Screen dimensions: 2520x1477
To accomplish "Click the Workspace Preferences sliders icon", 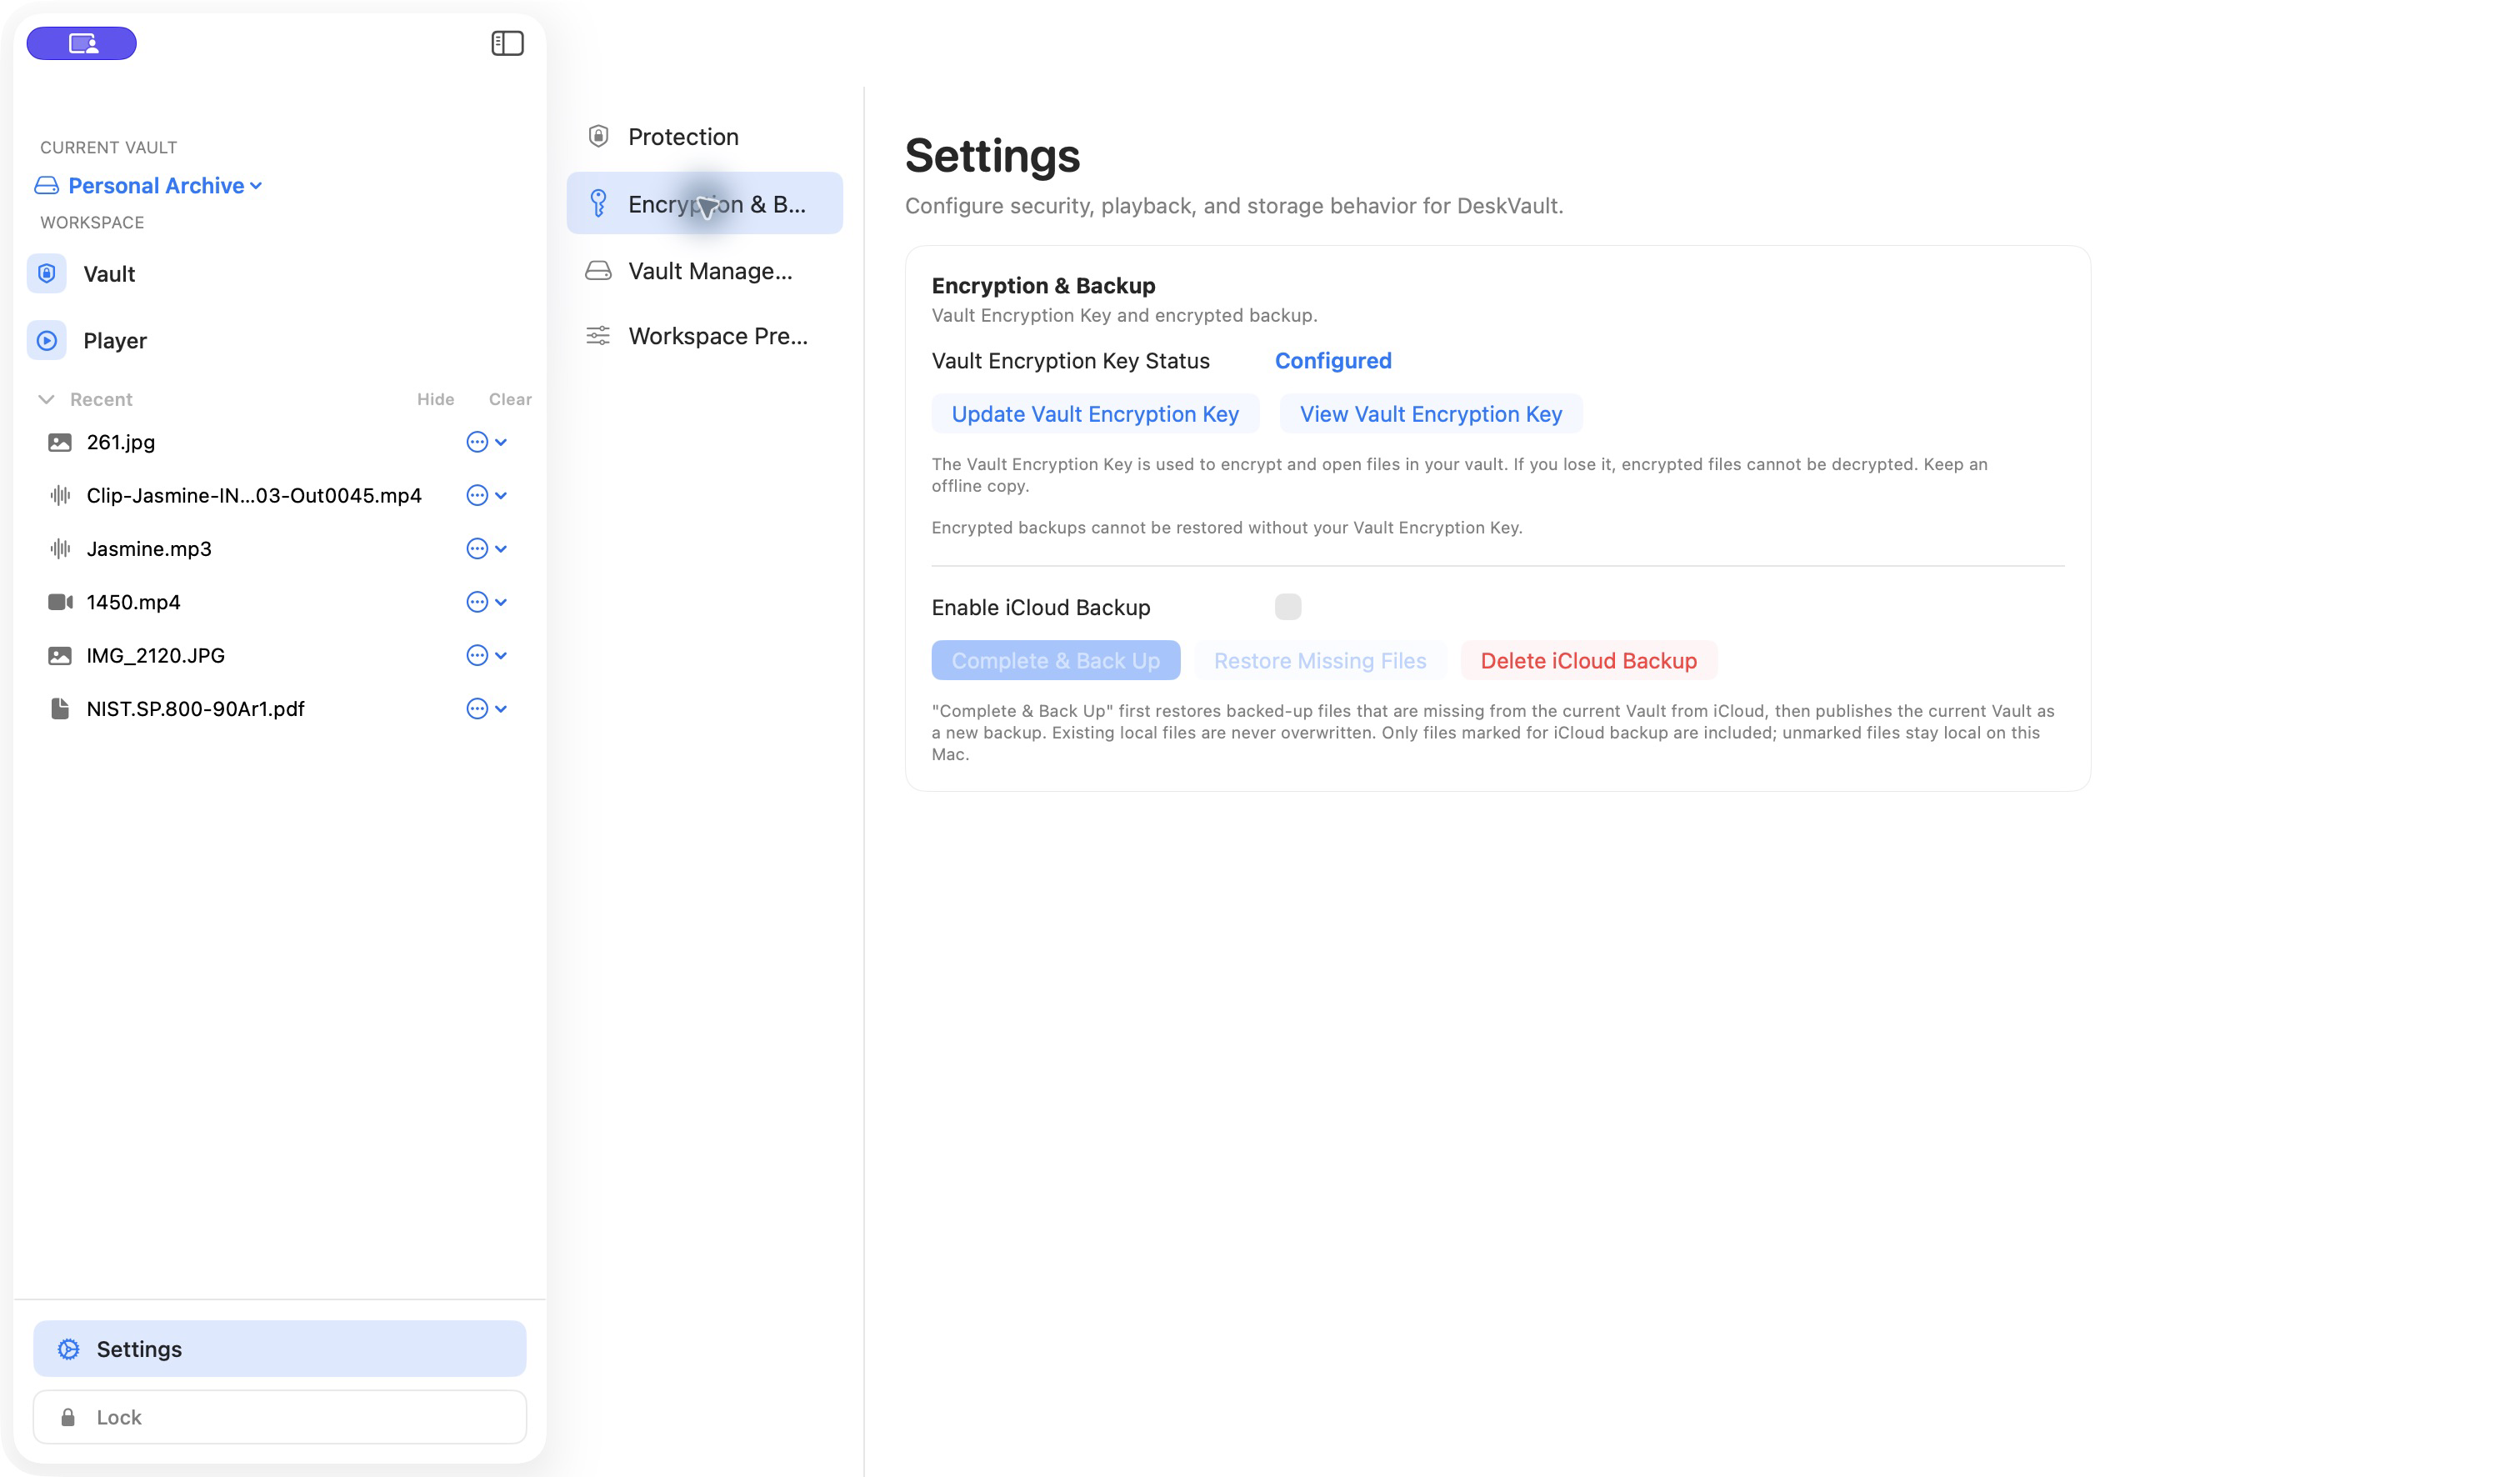I will coord(598,336).
